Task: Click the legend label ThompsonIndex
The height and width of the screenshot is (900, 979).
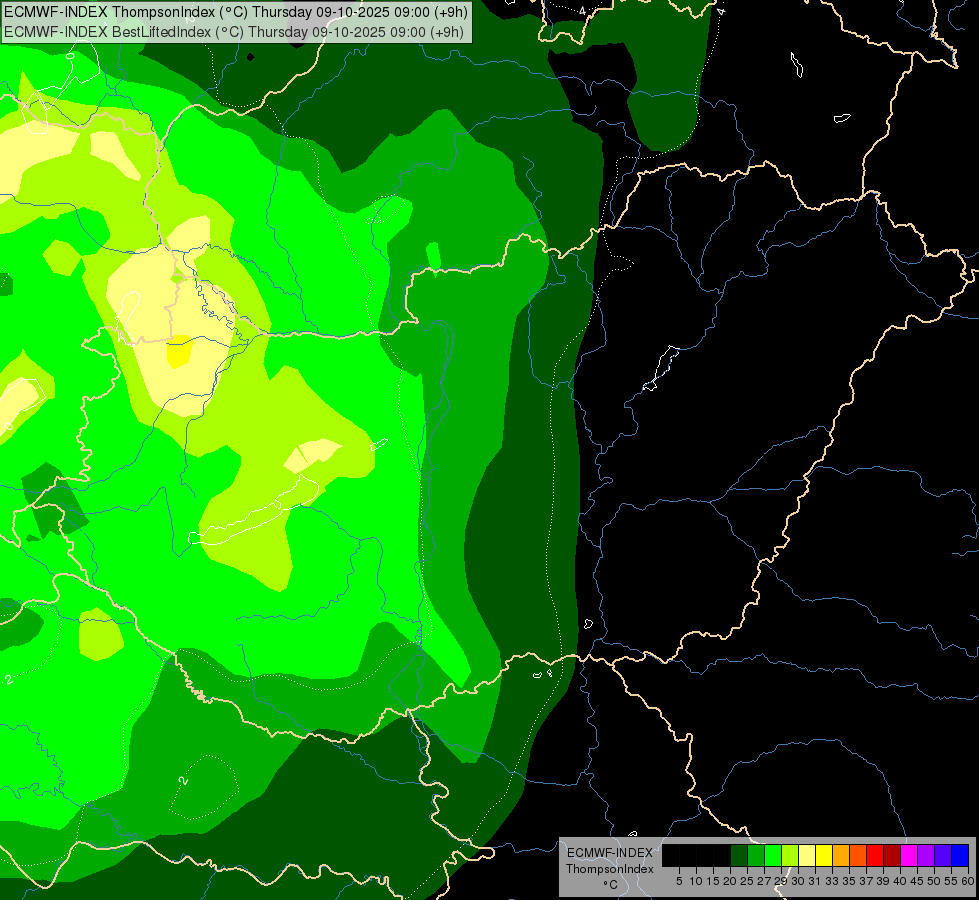Action: tap(610, 869)
